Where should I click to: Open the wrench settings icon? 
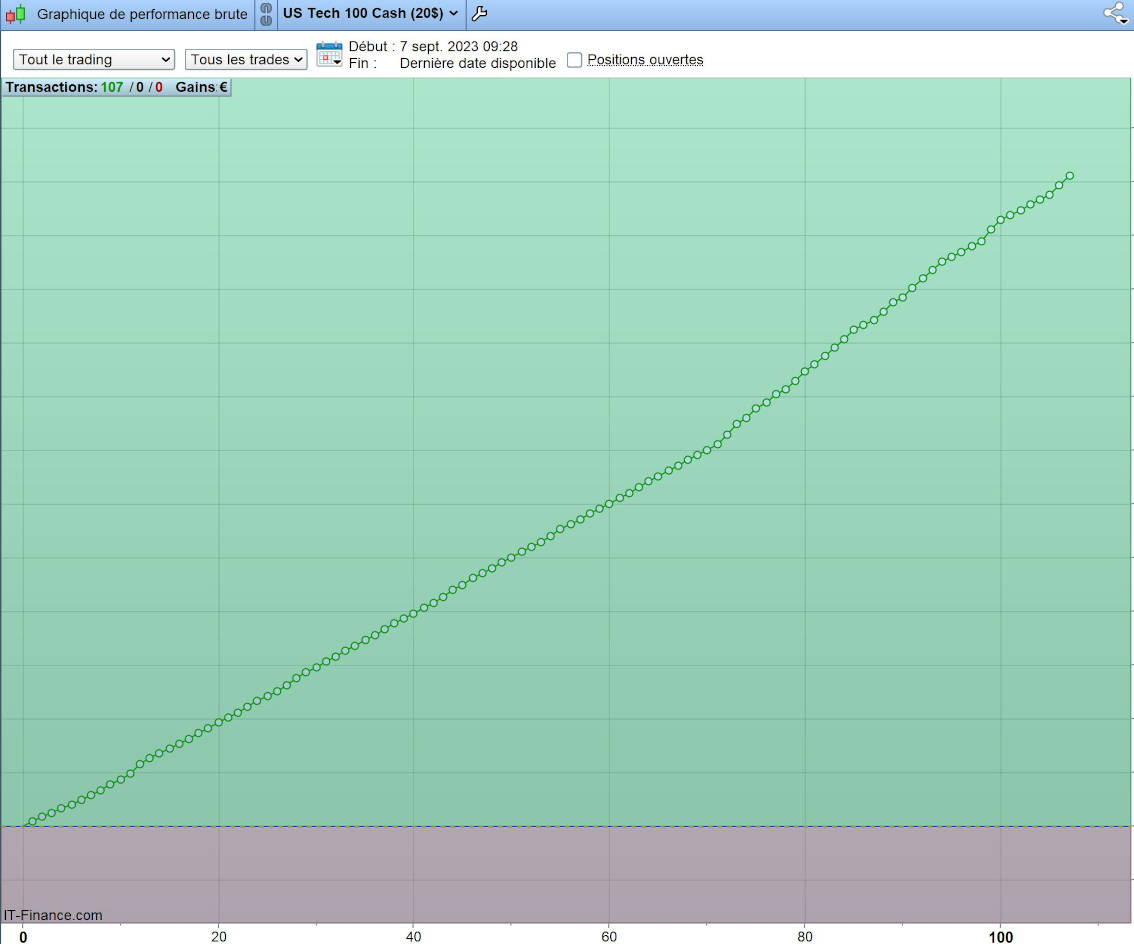point(479,13)
